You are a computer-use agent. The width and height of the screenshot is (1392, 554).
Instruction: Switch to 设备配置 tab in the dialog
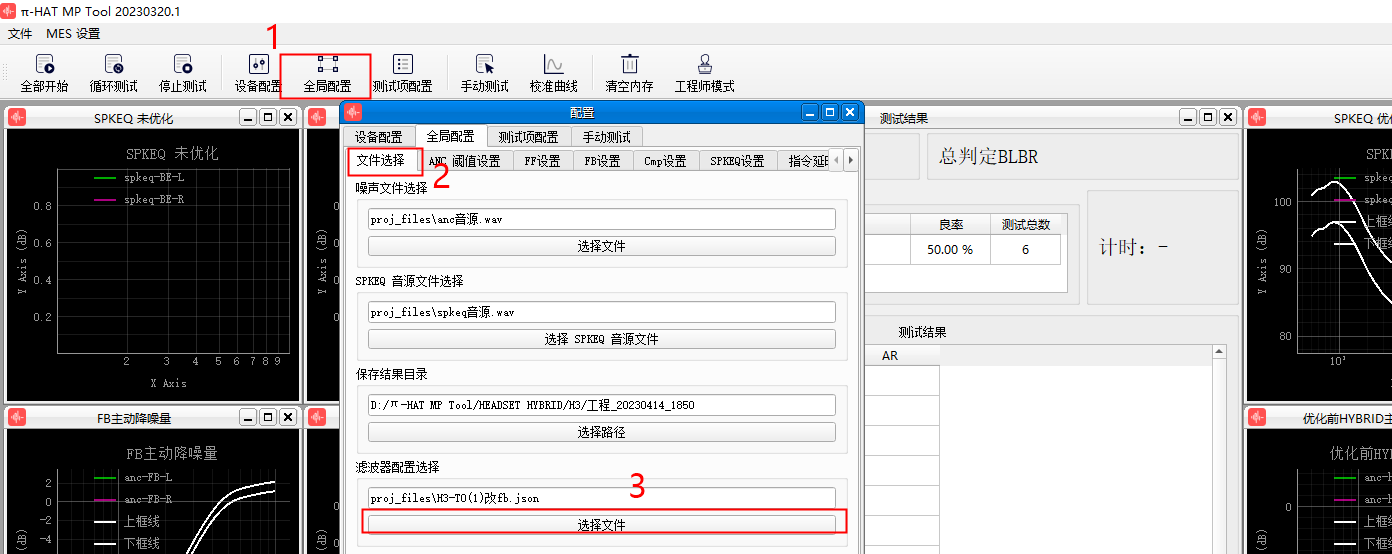tap(379, 137)
